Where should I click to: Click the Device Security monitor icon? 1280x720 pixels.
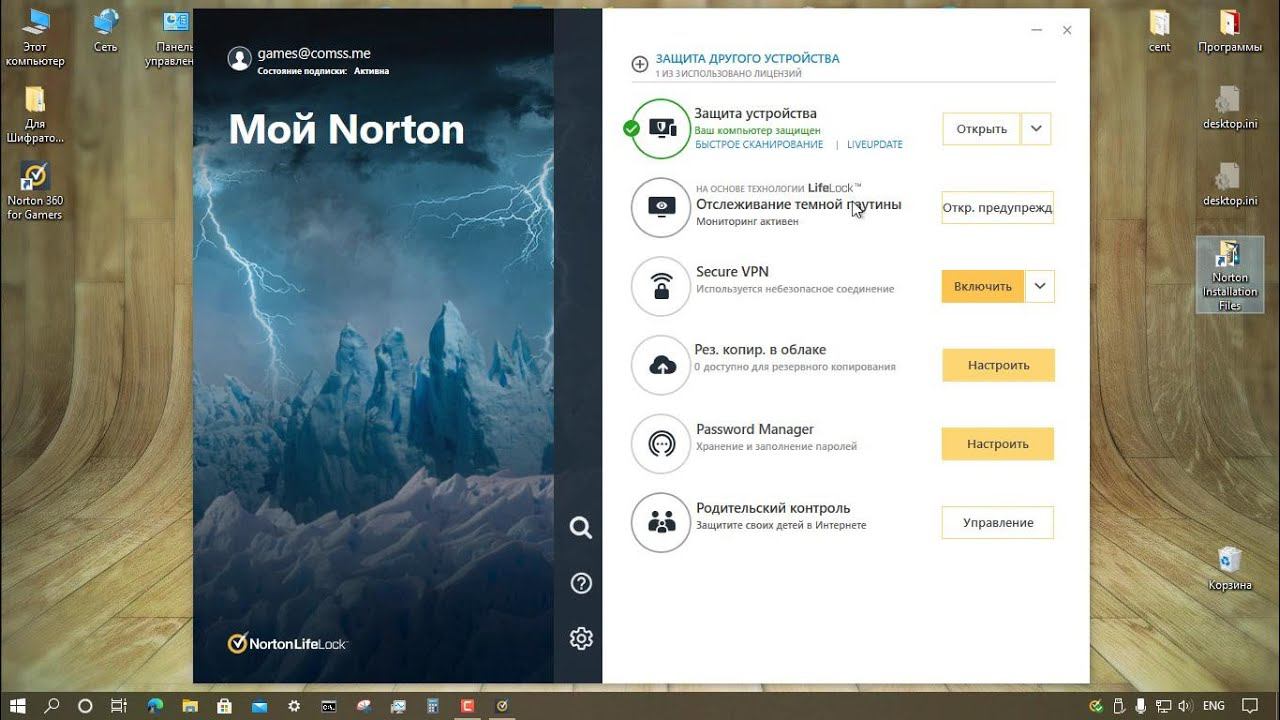click(x=661, y=128)
